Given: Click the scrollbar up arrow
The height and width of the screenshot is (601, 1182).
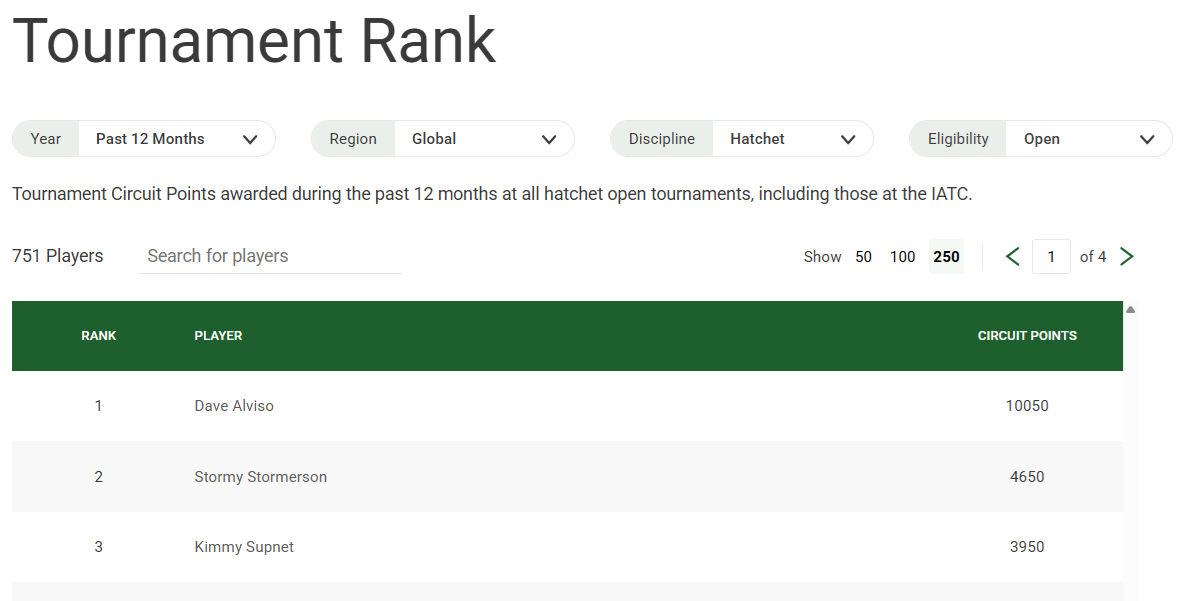Looking at the screenshot, I should click(x=1130, y=310).
